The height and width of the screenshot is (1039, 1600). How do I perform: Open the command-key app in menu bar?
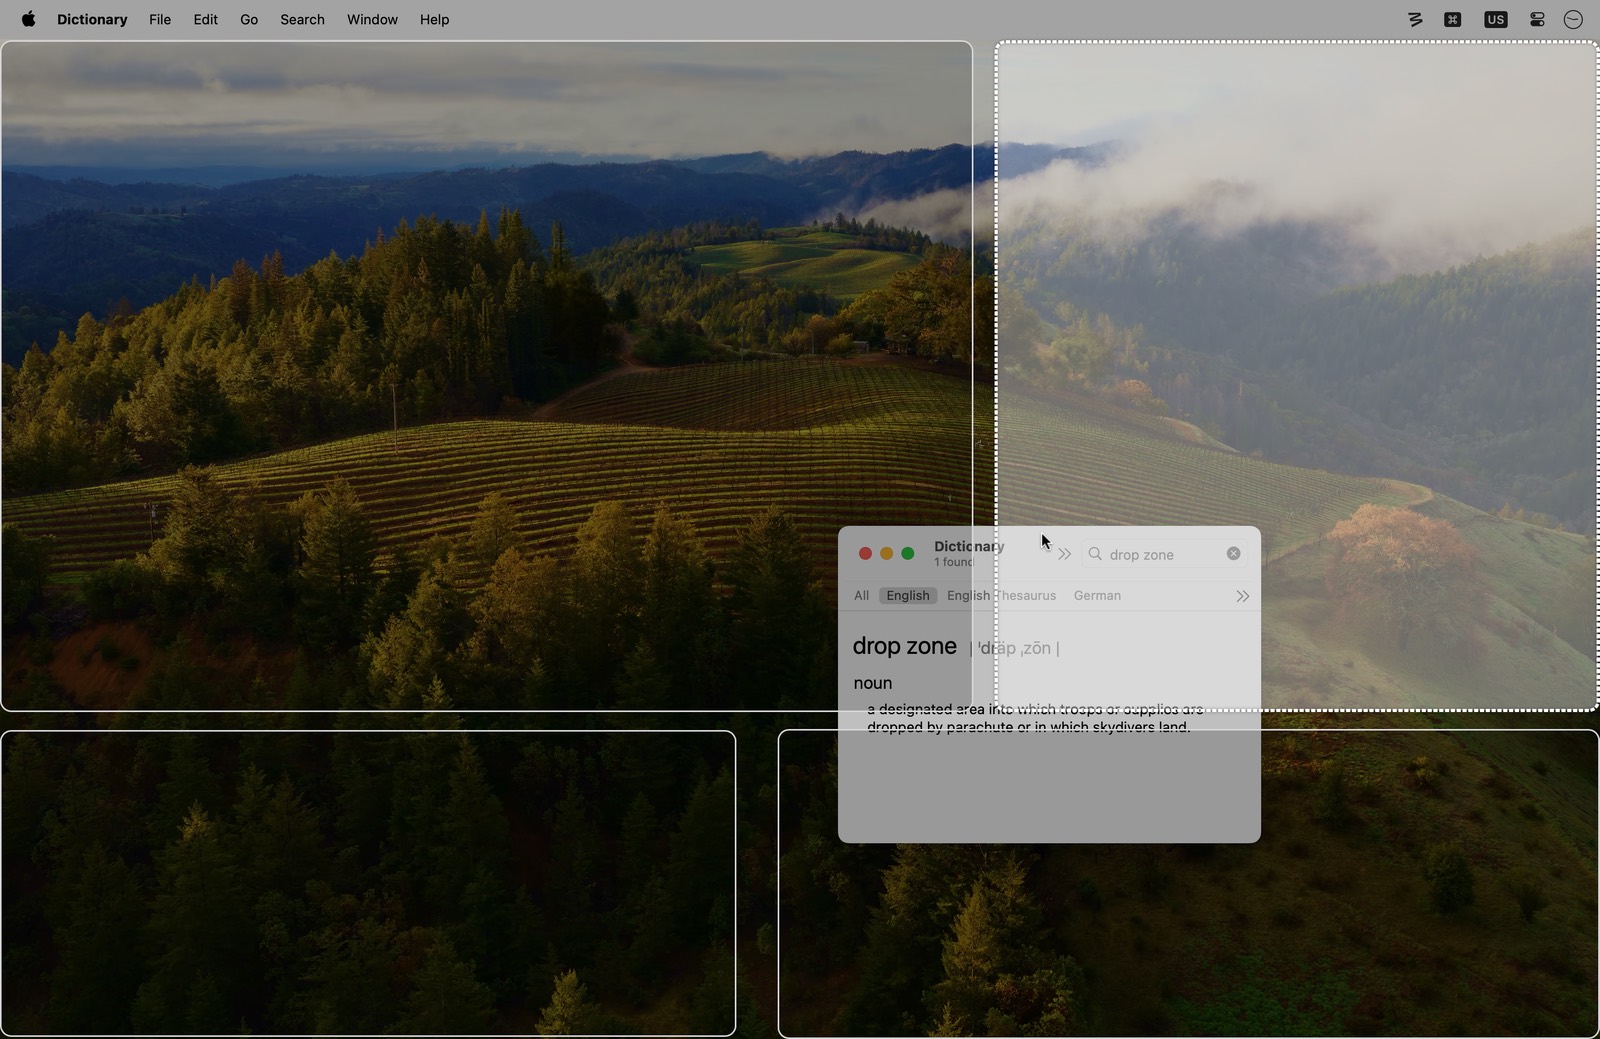1453,19
